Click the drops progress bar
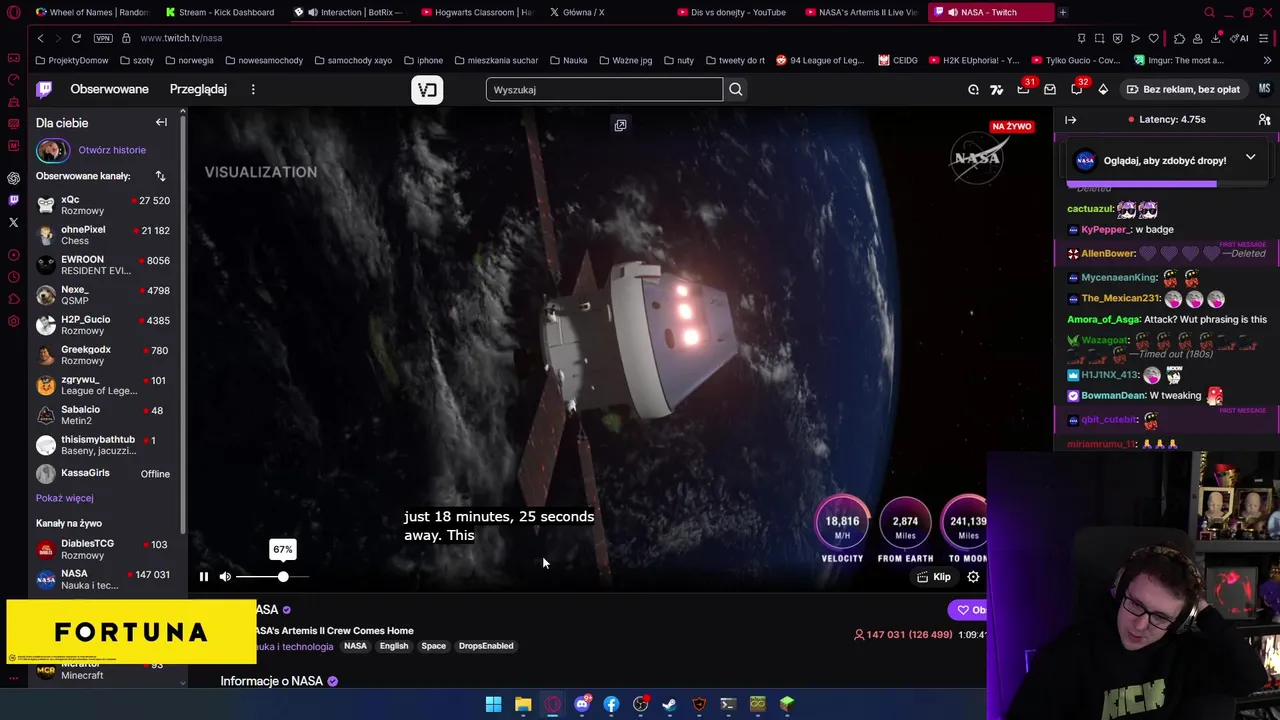This screenshot has width=1280, height=720. point(1166,185)
